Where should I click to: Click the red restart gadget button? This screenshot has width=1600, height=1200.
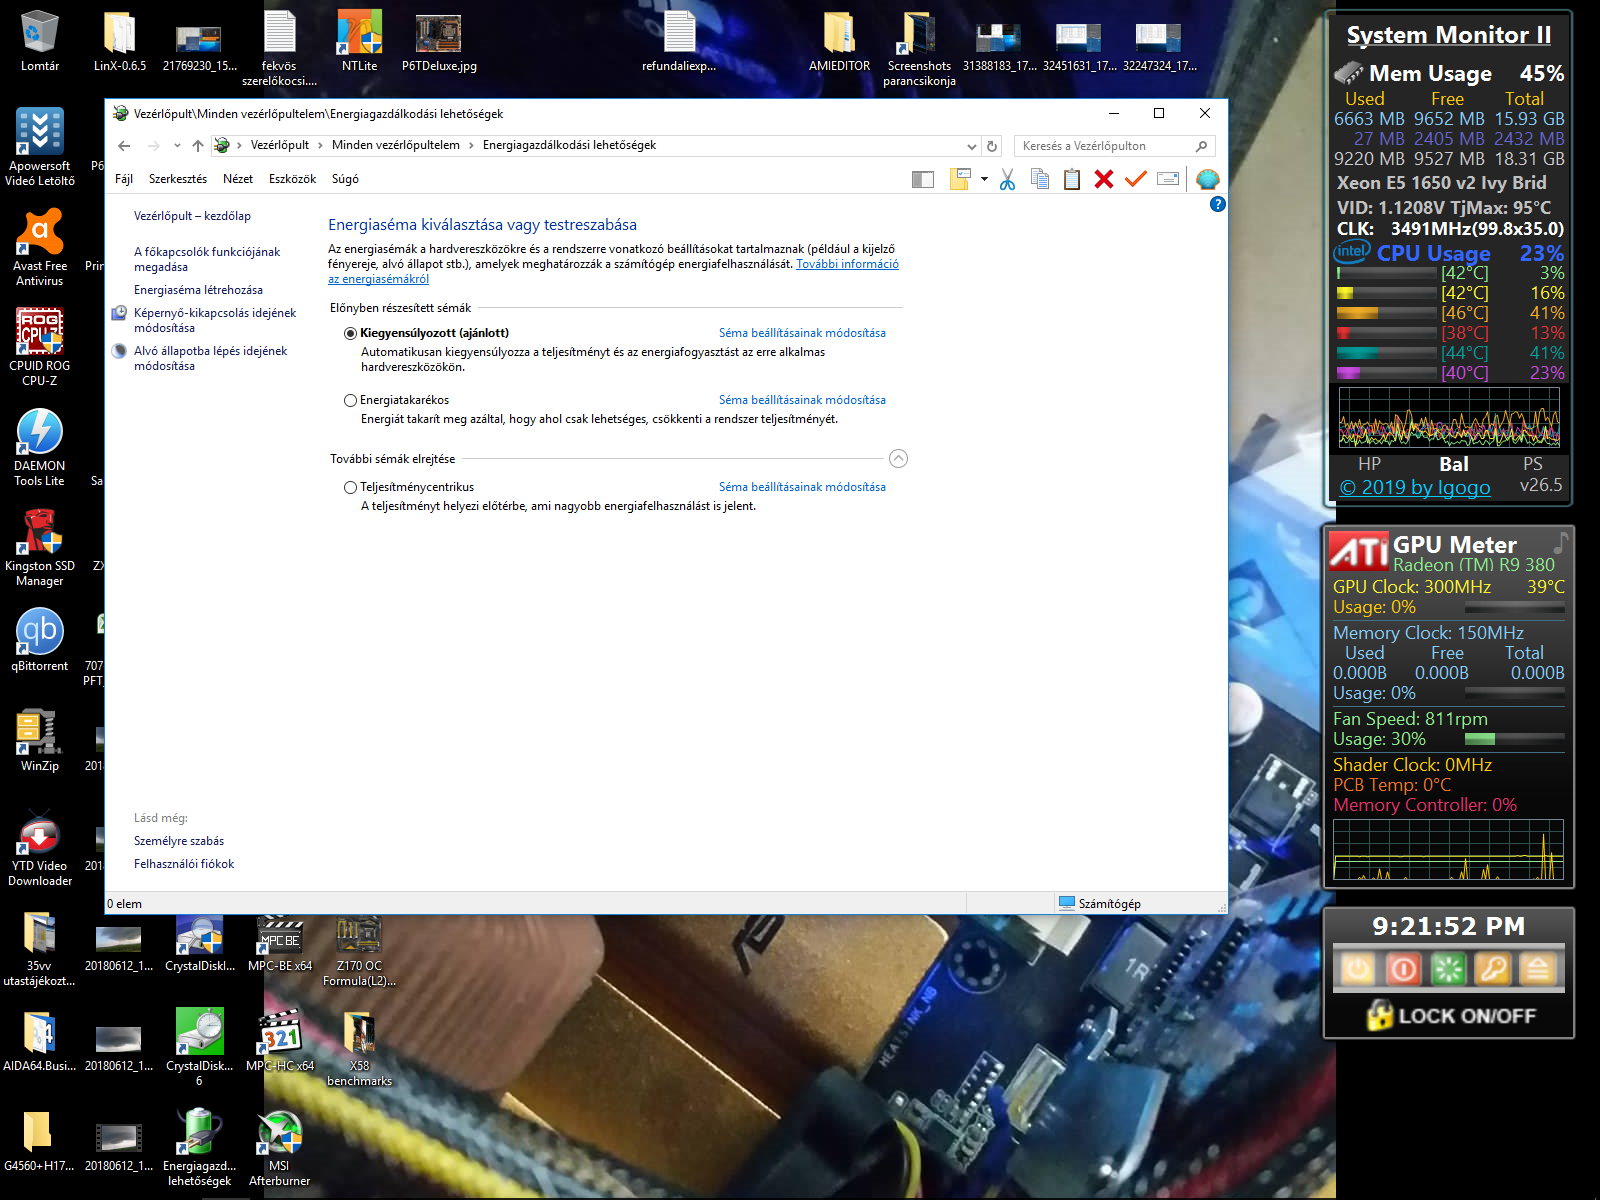point(1403,968)
